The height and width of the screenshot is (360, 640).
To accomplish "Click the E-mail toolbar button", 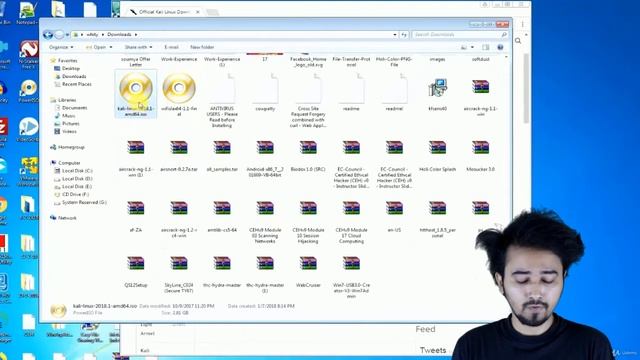I will 171,47.
